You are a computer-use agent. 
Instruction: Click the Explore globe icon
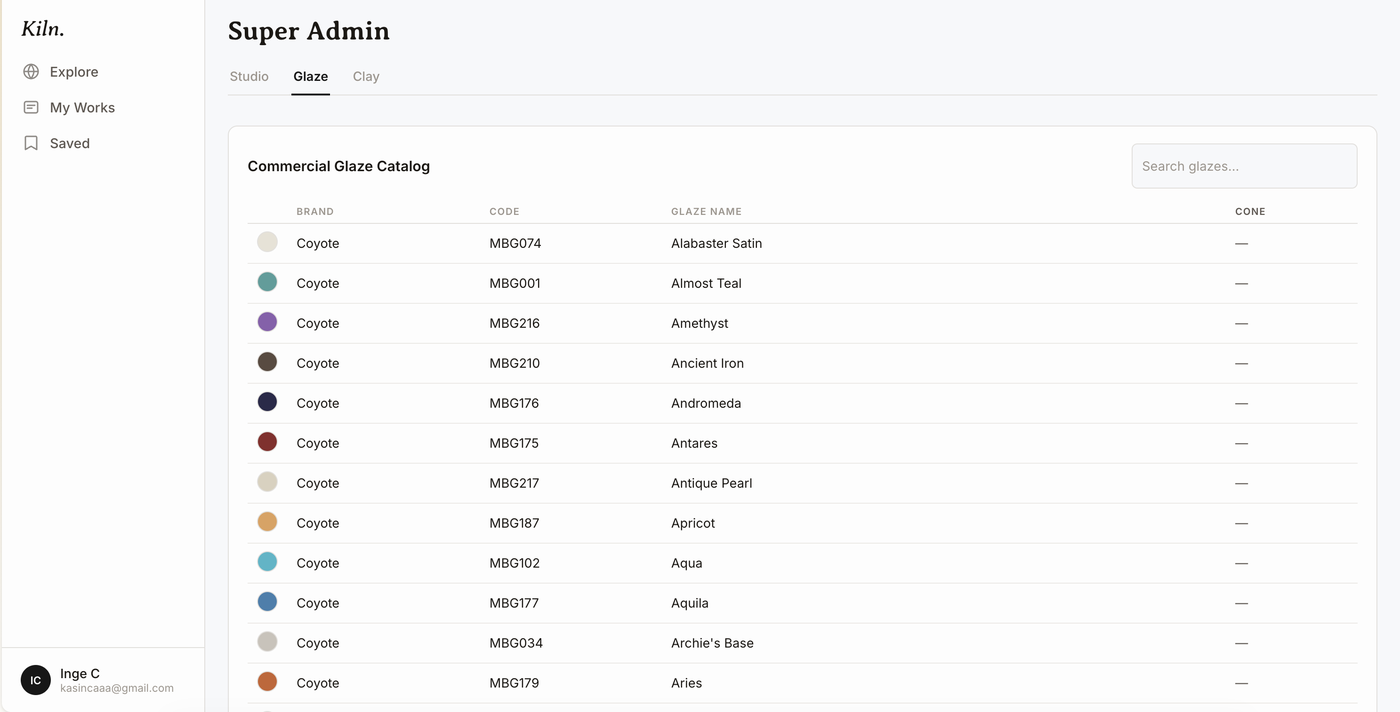coord(31,72)
